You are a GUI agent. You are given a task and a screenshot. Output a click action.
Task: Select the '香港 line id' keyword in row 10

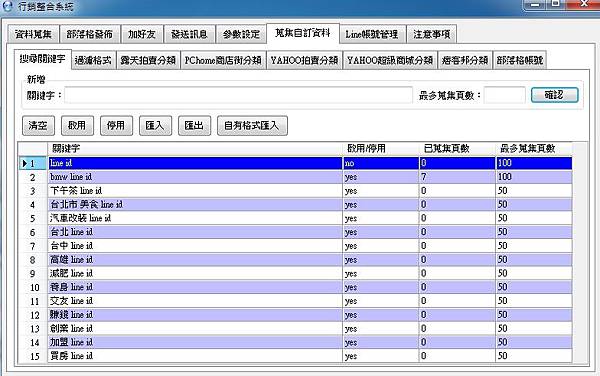tap(195, 287)
